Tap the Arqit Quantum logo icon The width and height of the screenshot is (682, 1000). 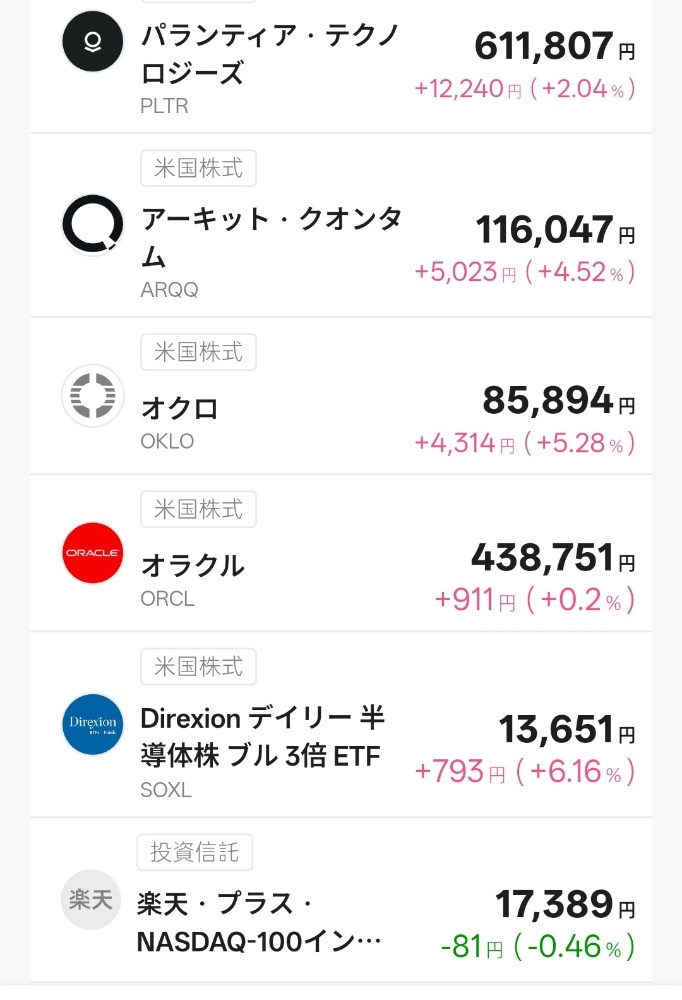point(93,225)
